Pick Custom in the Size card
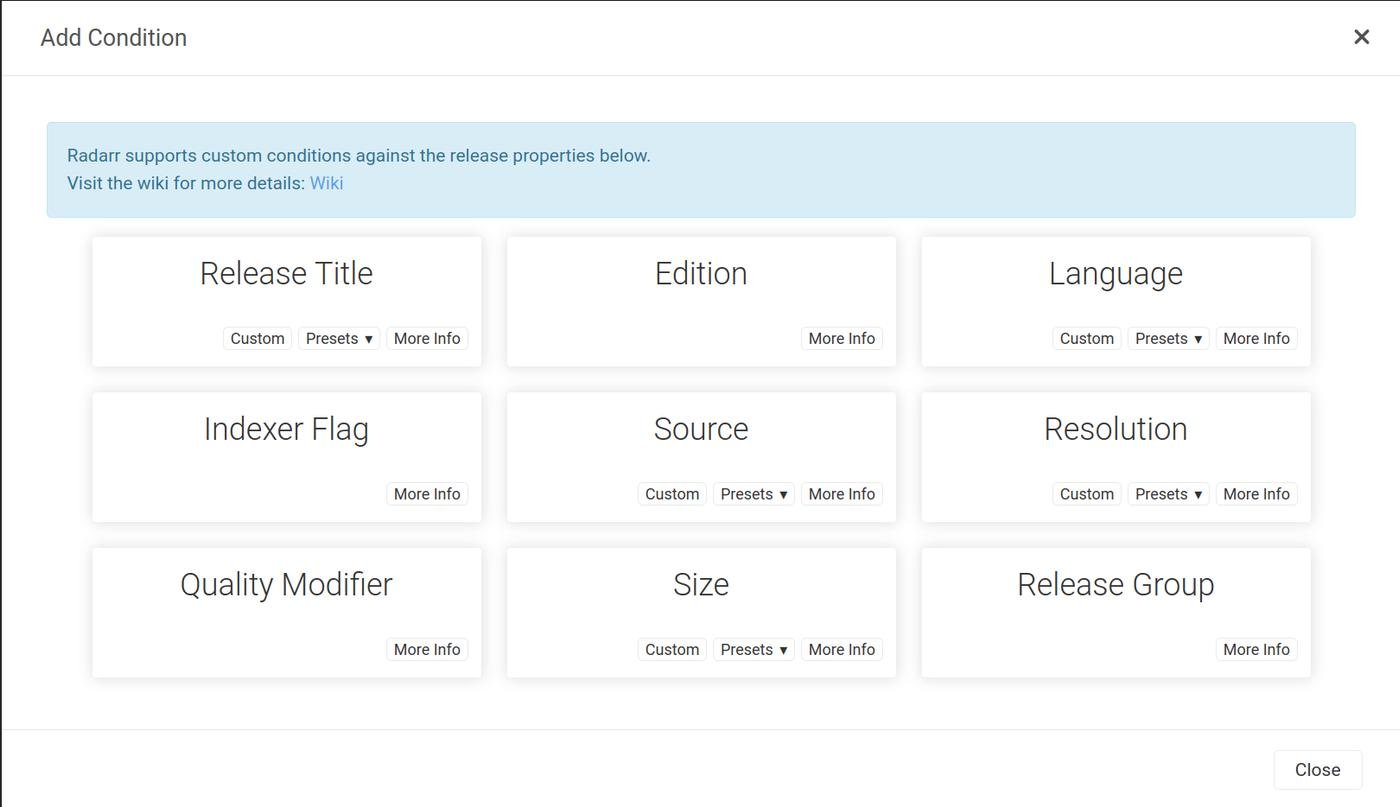Image resolution: width=1400 pixels, height=807 pixels. [672, 650]
